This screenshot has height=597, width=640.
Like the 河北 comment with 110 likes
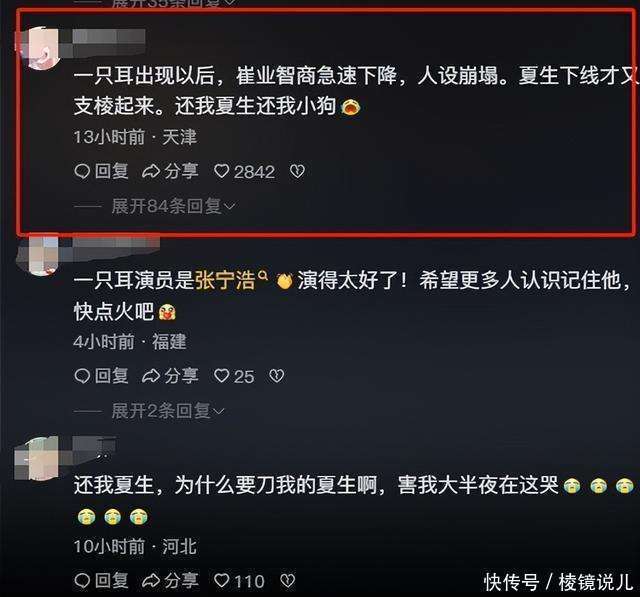239,581
